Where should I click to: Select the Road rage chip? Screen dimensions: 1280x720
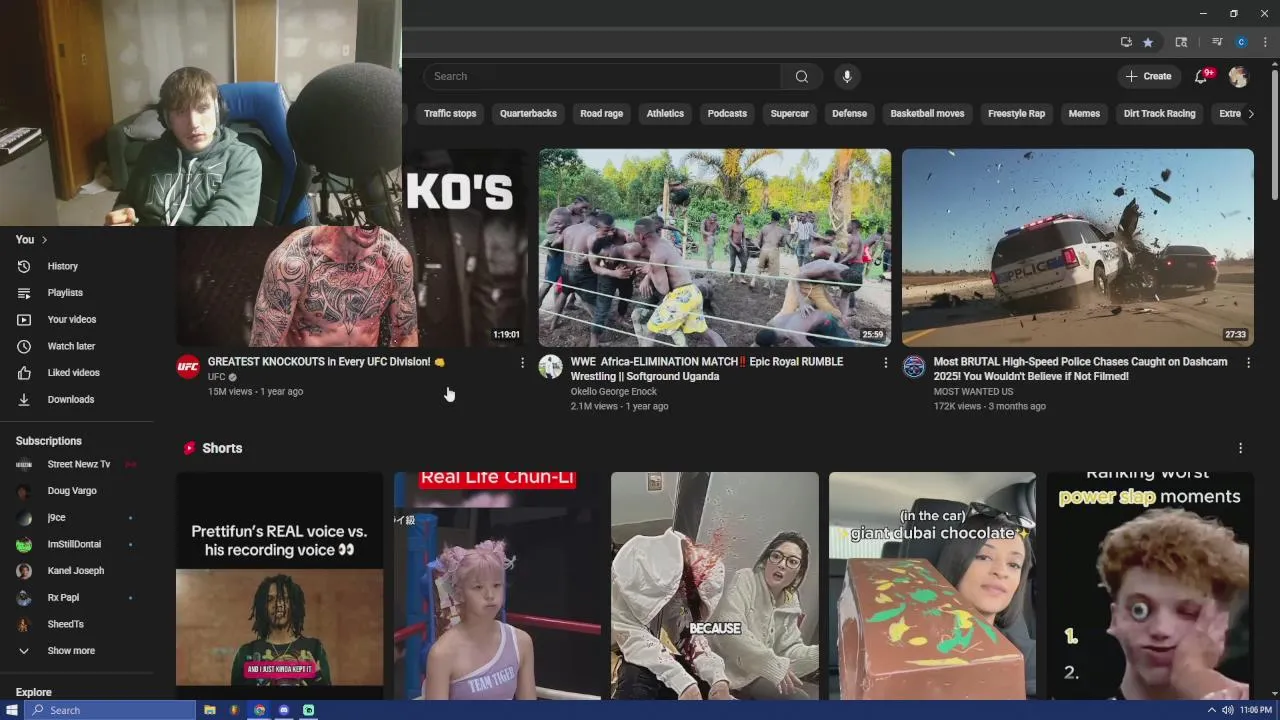coord(601,114)
